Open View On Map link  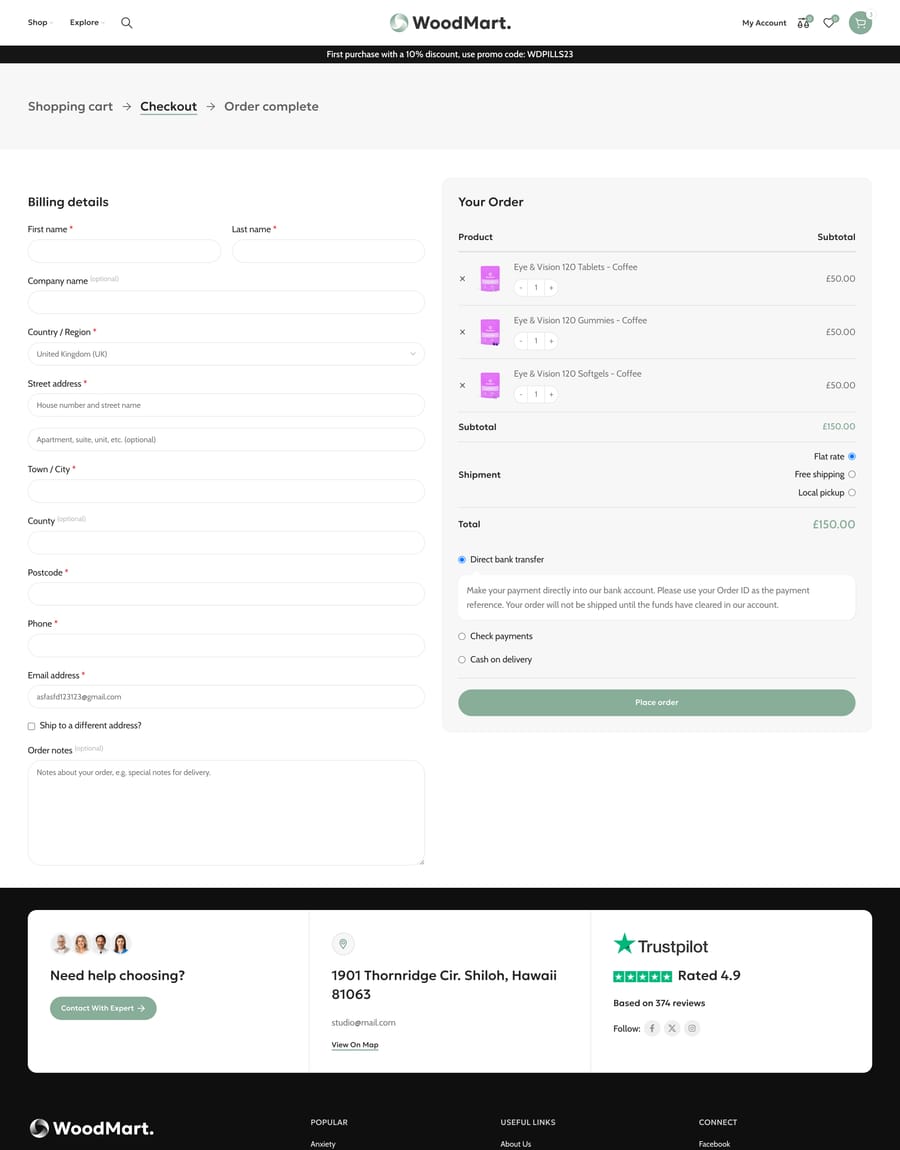pyautogui.click(x=355, y=1045)
